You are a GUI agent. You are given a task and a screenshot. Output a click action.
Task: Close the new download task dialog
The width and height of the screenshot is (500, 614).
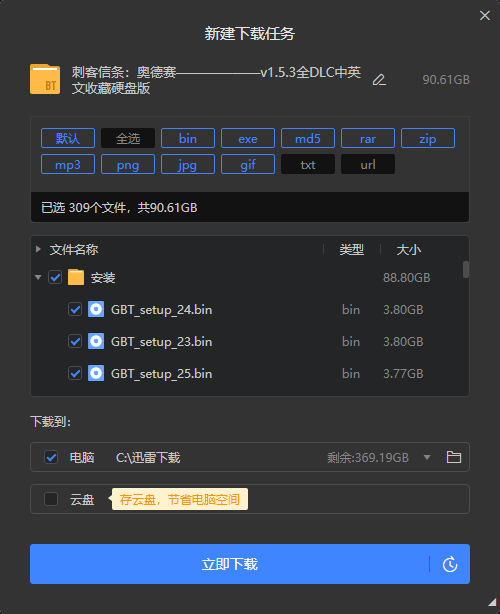pos(485,15)
